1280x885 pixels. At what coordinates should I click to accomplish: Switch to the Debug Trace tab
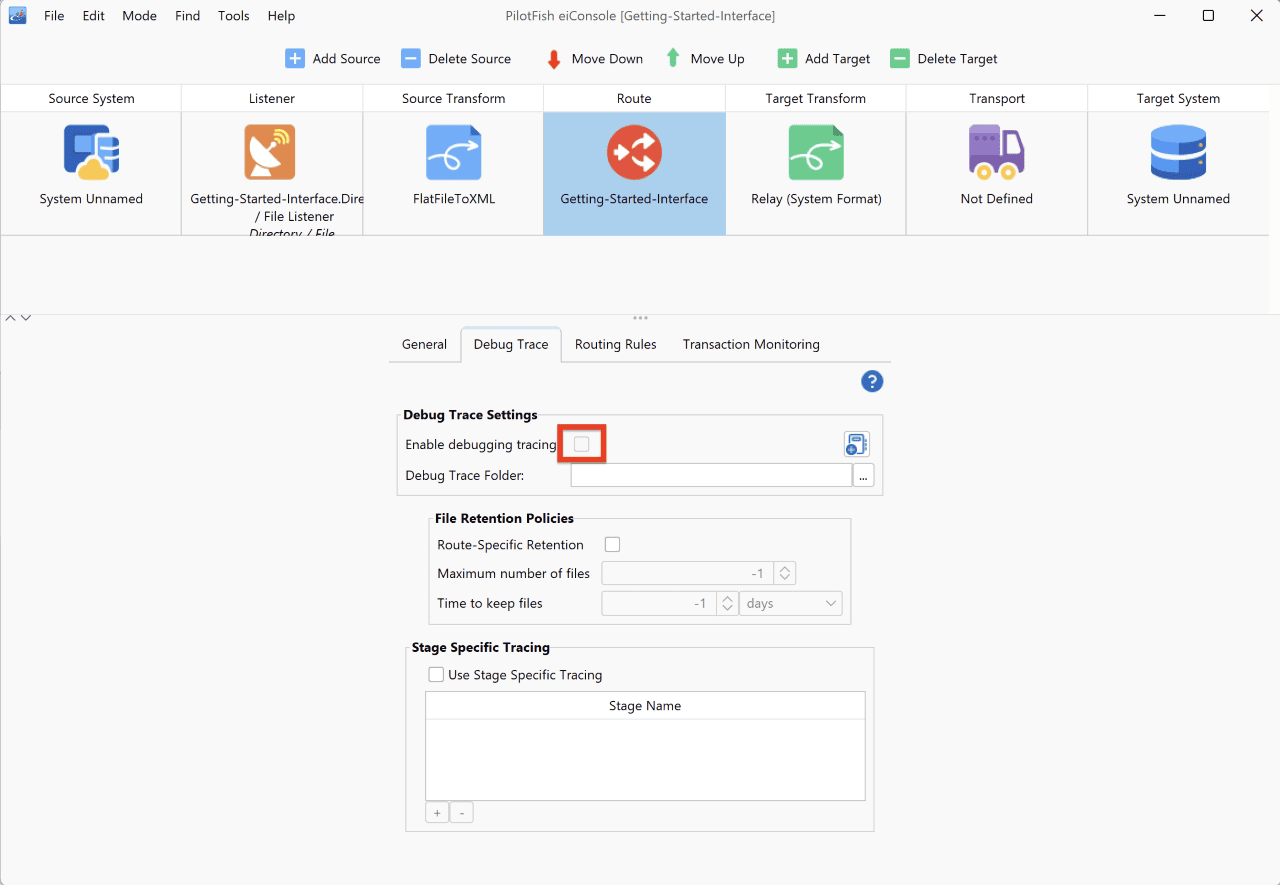[x=511, y=344]
